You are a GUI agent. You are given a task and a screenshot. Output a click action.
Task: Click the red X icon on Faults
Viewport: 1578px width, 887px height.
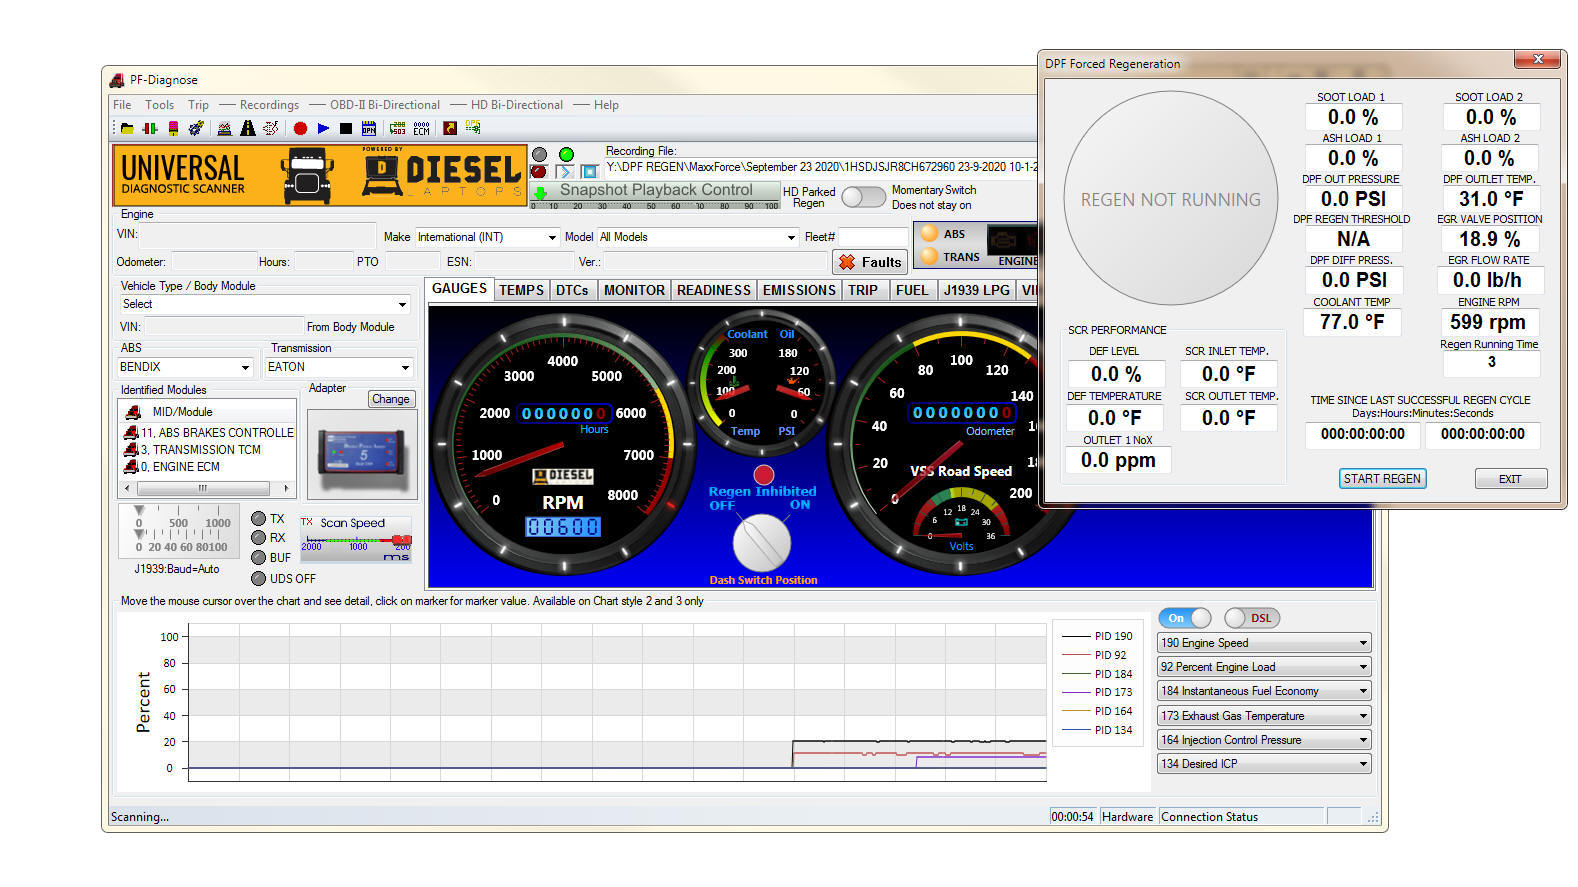pos(847,262)
